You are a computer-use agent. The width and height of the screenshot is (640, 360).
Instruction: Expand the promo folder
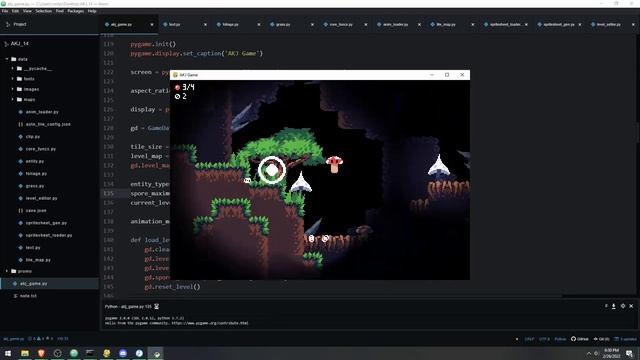pos(7,271)
